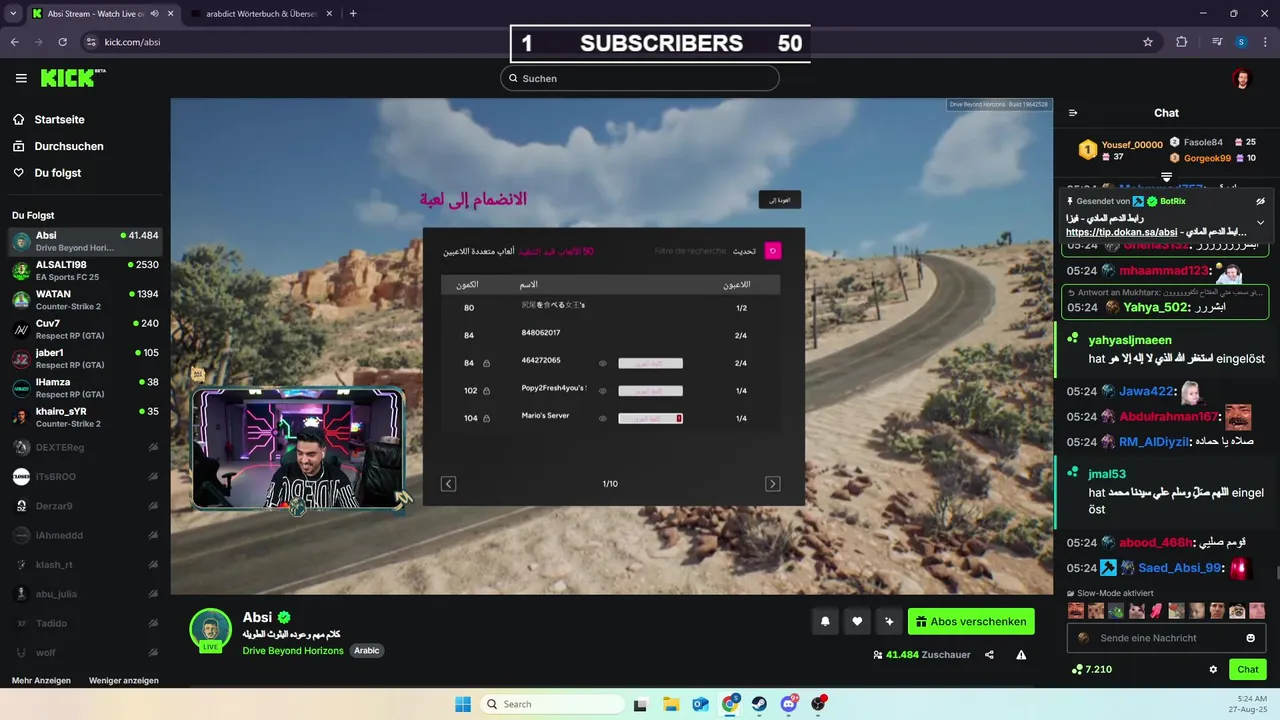
Task: Open the emoji picker smiley
Action: pos(1251,638)
